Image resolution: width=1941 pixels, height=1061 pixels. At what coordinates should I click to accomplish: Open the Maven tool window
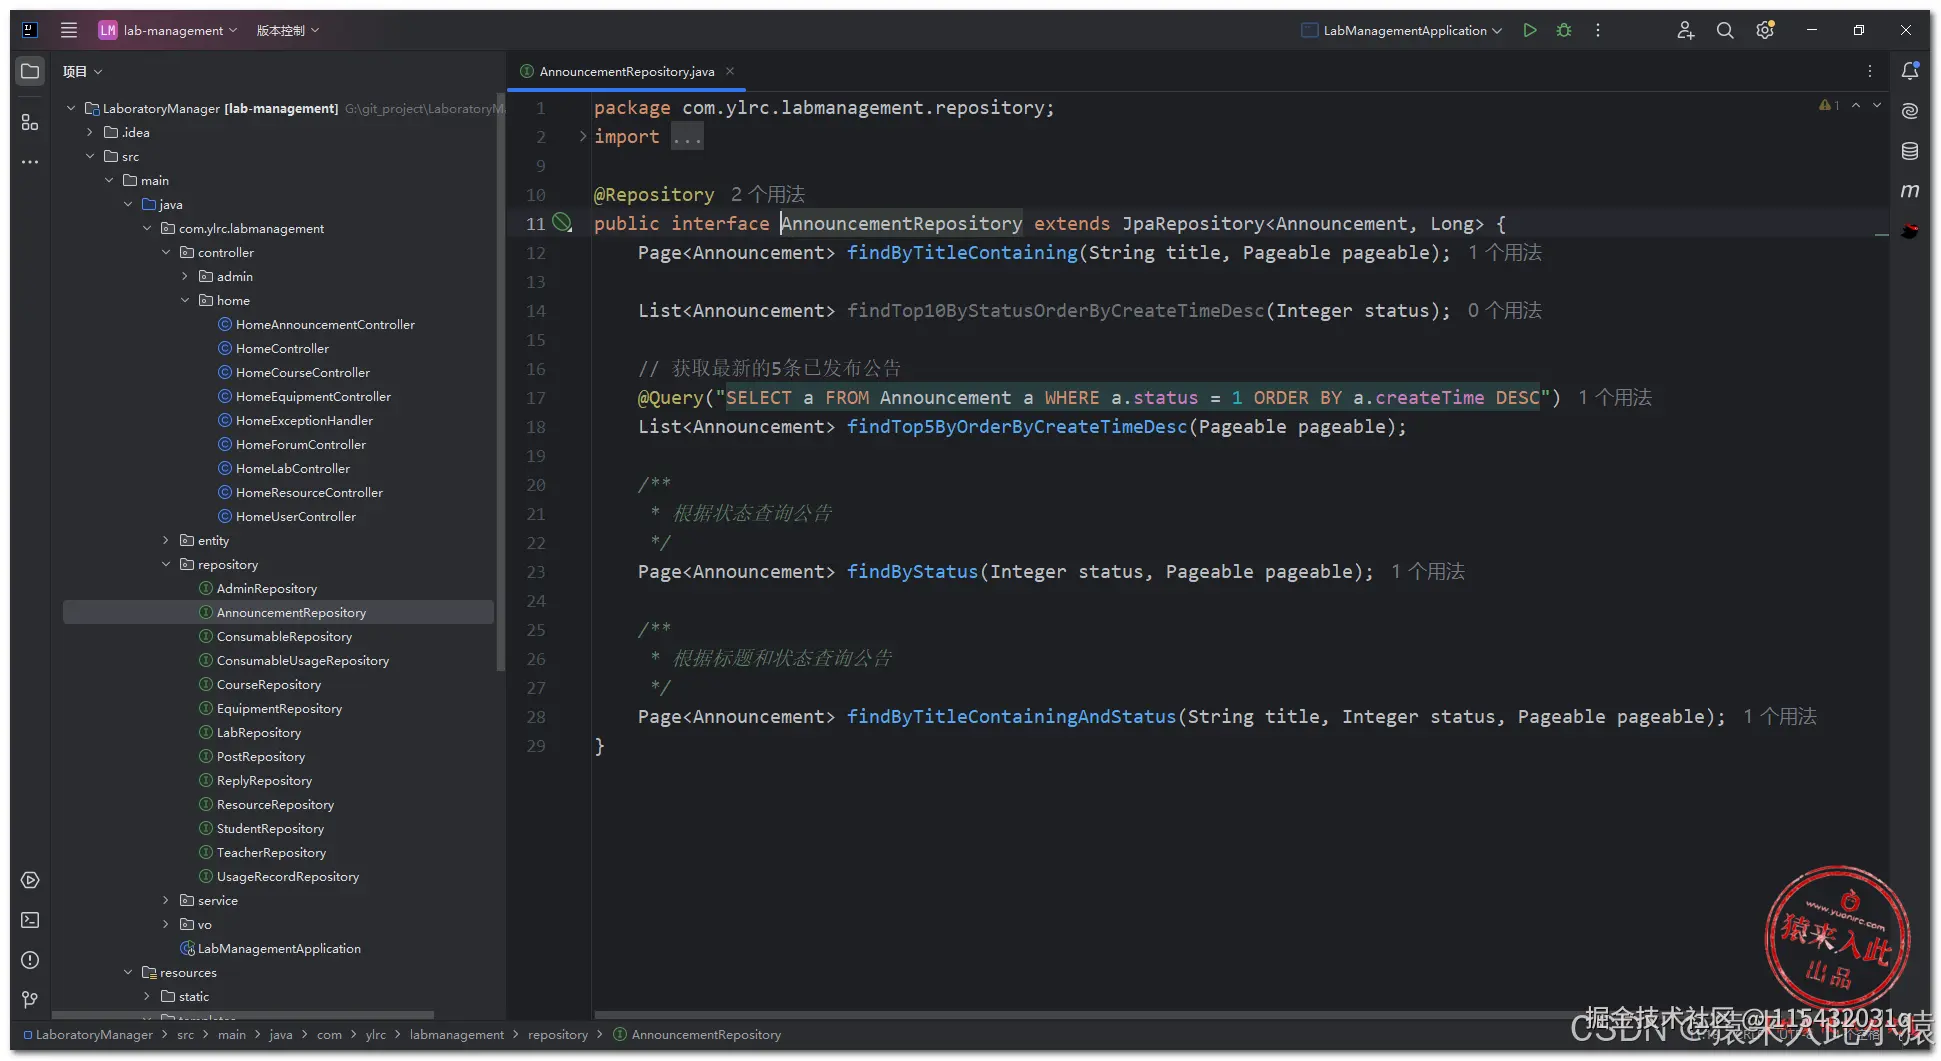[1910, 191]
